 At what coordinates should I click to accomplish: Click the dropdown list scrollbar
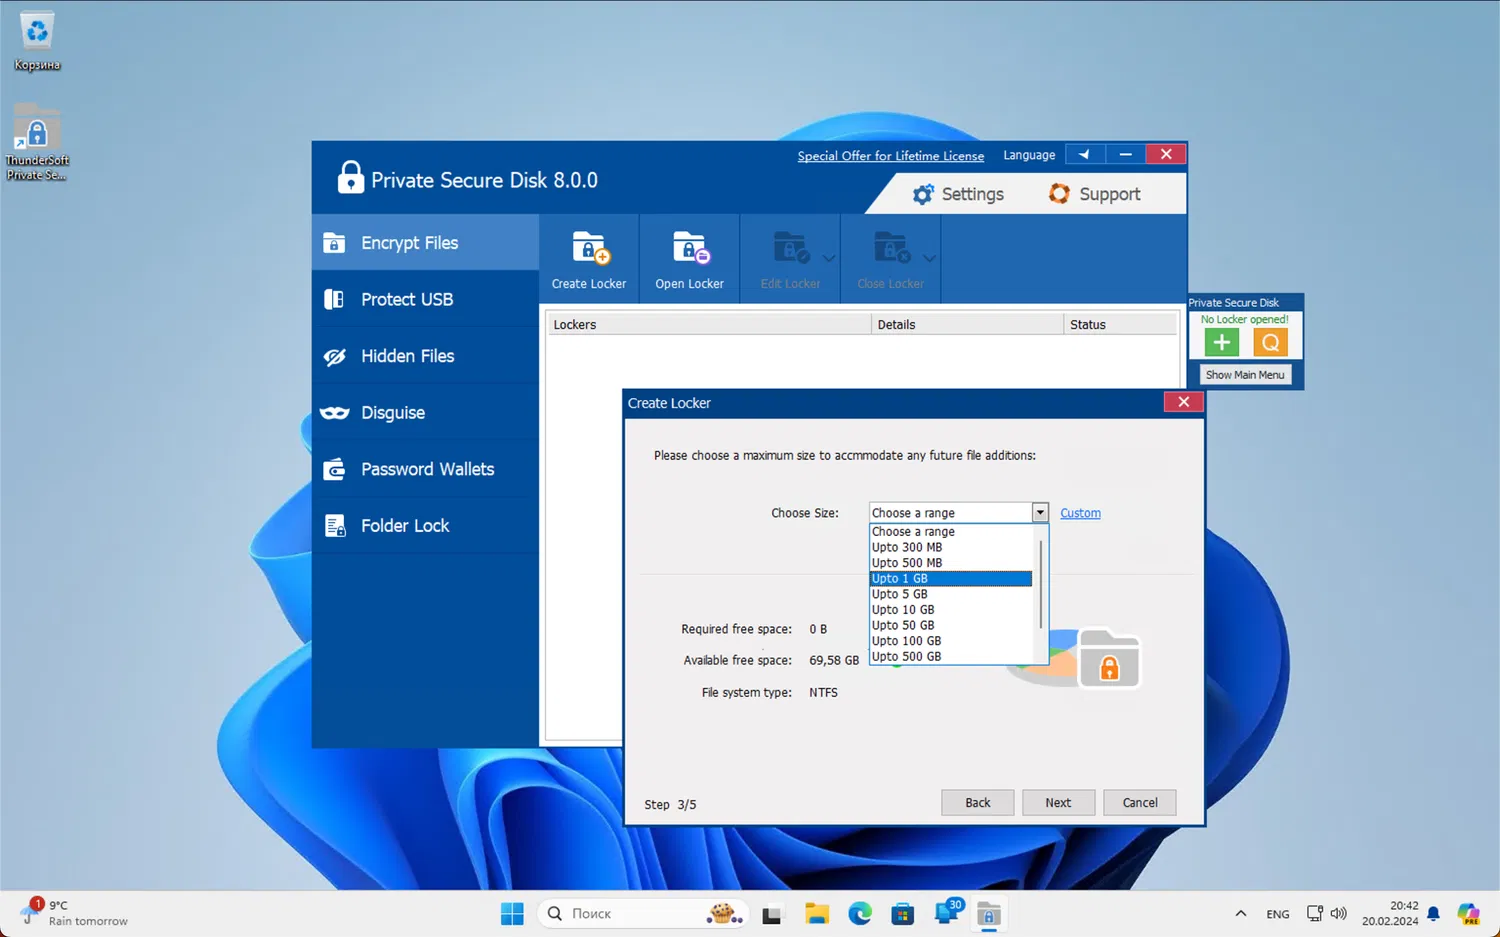1041,585
